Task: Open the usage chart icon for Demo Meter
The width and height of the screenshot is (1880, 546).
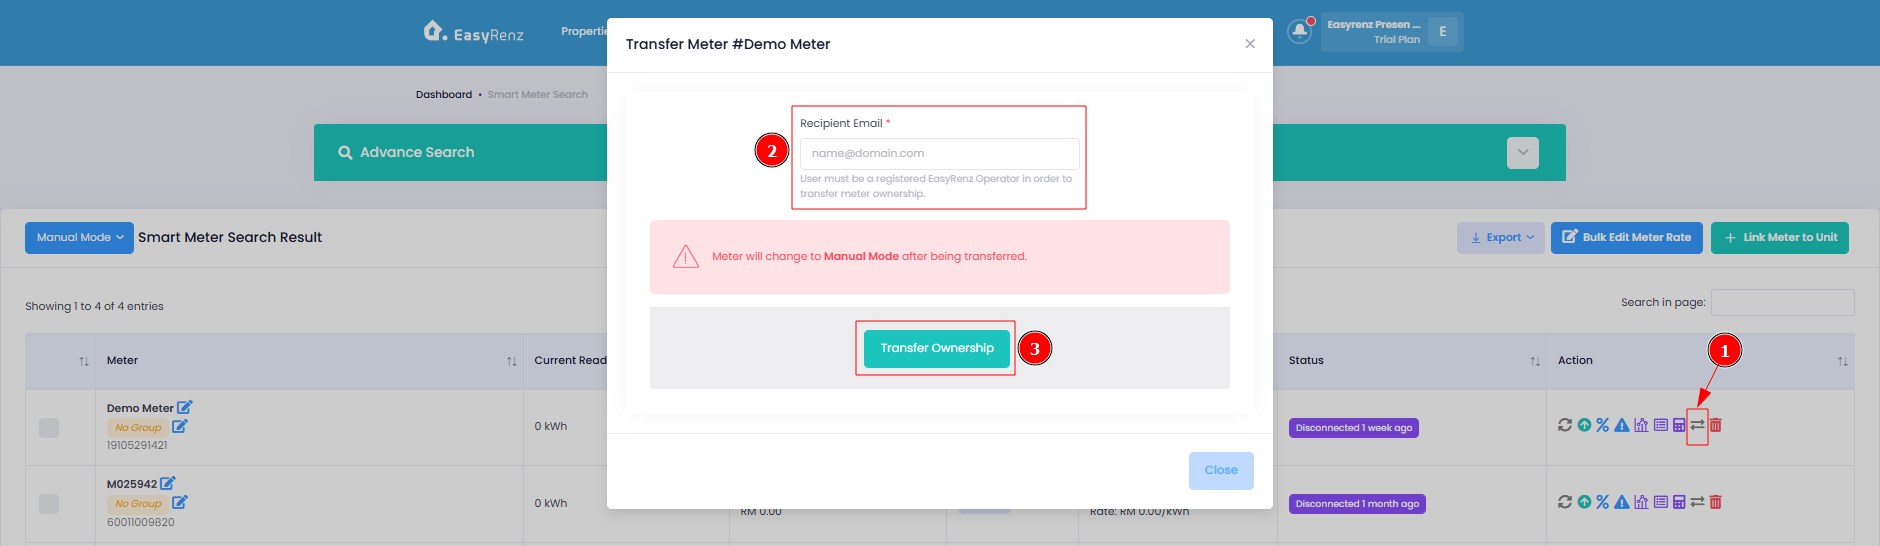Action: click(x=1641, y=425)
